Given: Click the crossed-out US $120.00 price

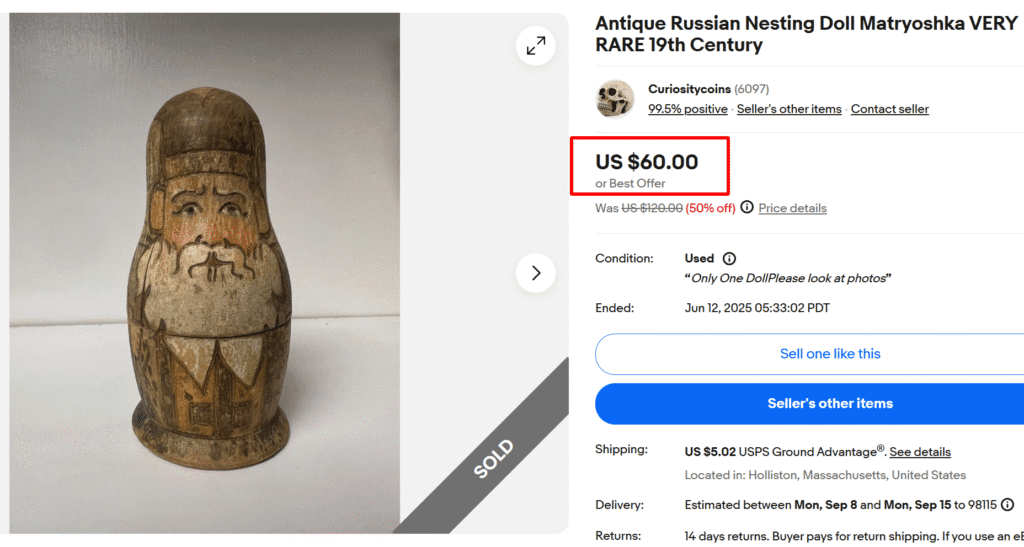Looking at the screenshot, I should (652, 208).
